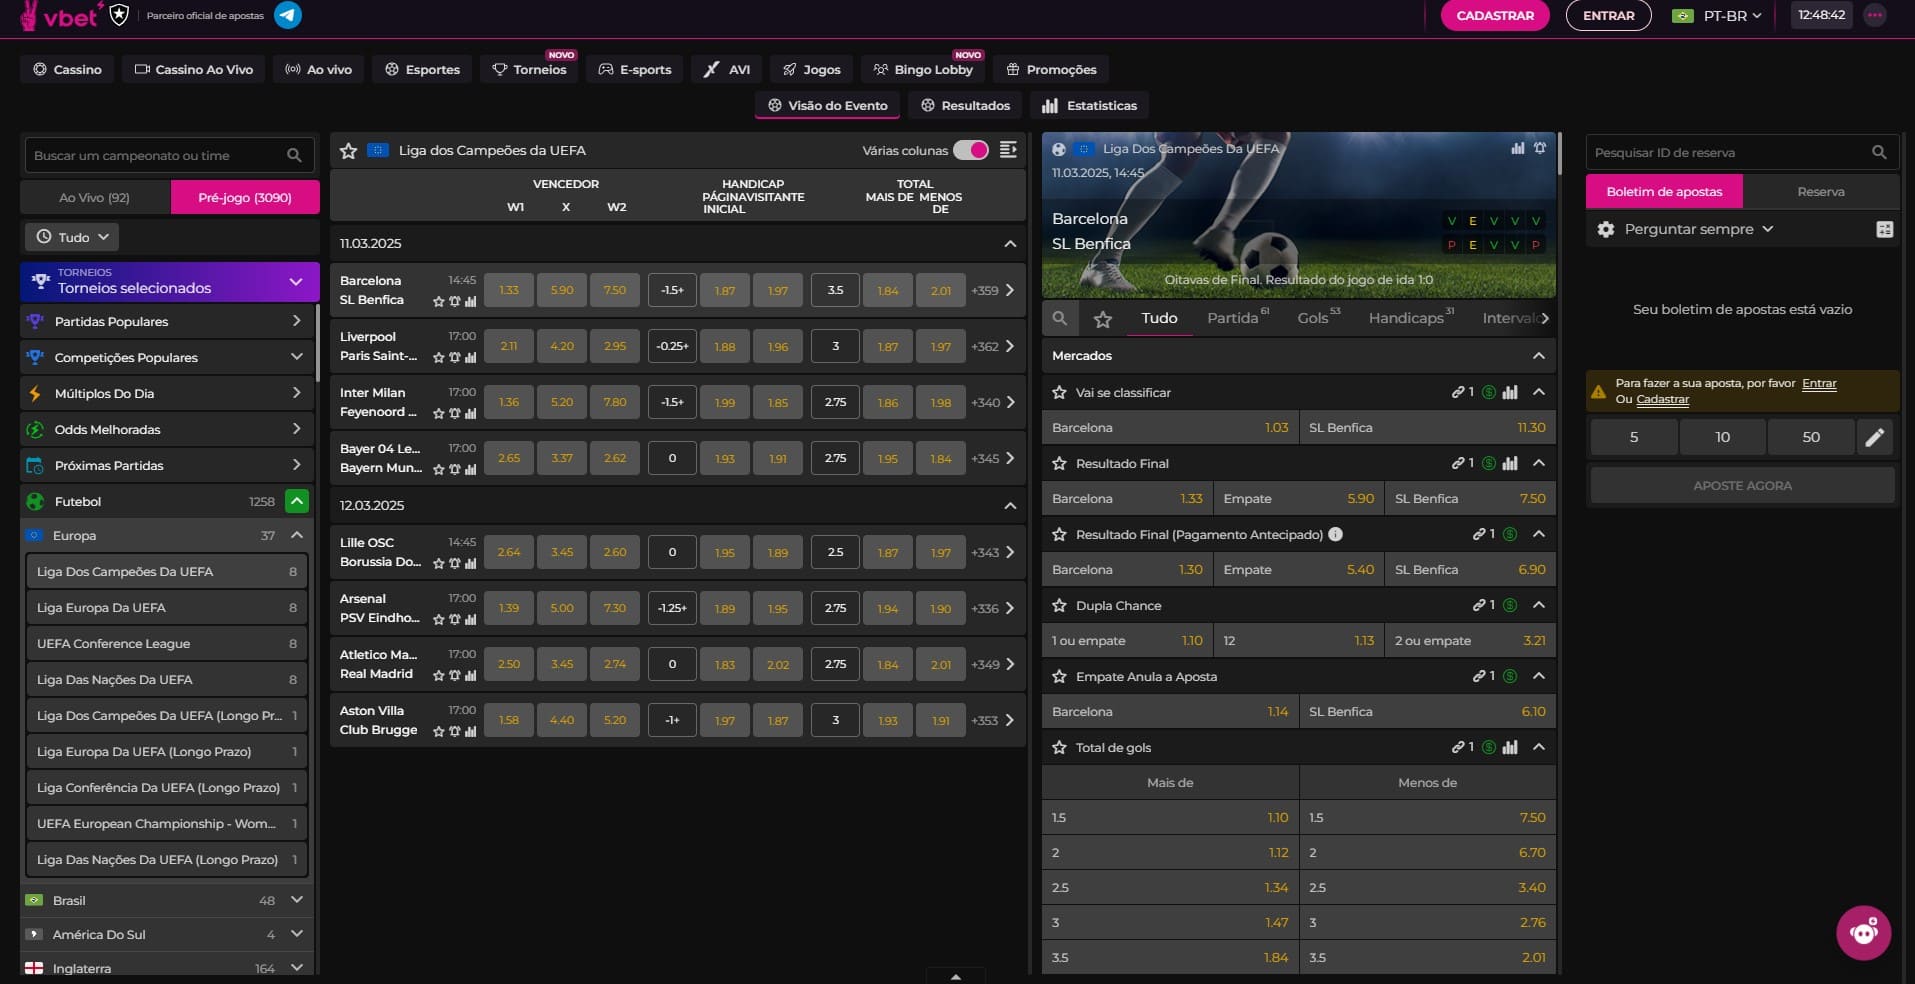Click the market search magnifier icon
The width and height of the screenshot is (1915, 984).
[x=1060, y=318]
